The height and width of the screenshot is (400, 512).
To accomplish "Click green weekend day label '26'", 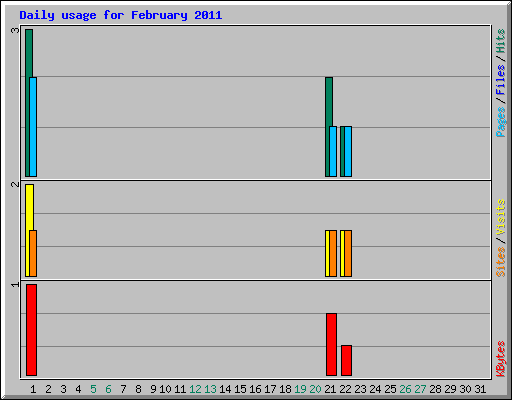I will (x=405, y=389).
